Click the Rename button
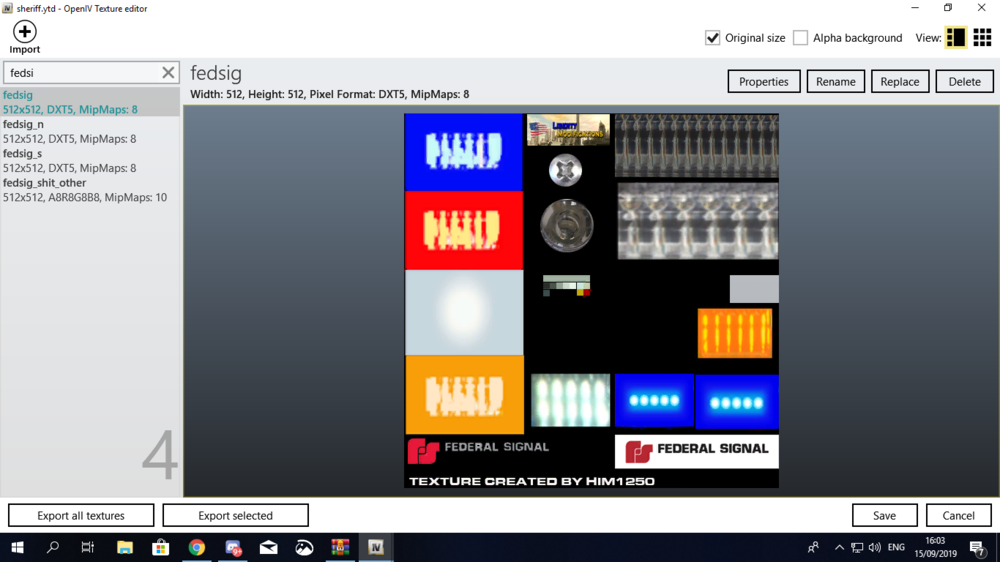The image size is (1000, 562). tap(835, 82)
